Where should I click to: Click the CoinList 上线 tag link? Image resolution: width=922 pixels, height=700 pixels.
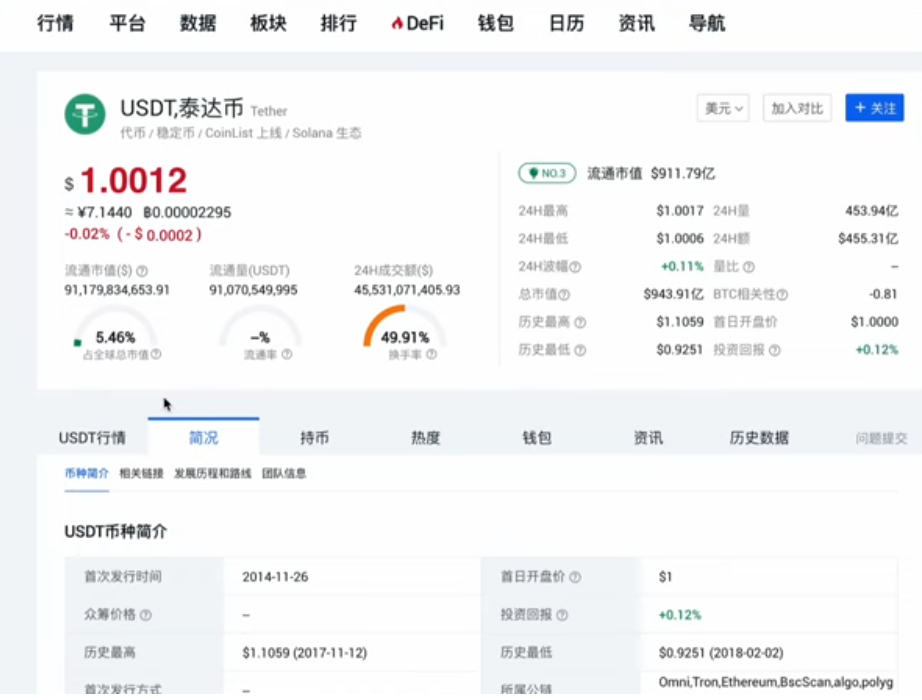tap(243, 133)
